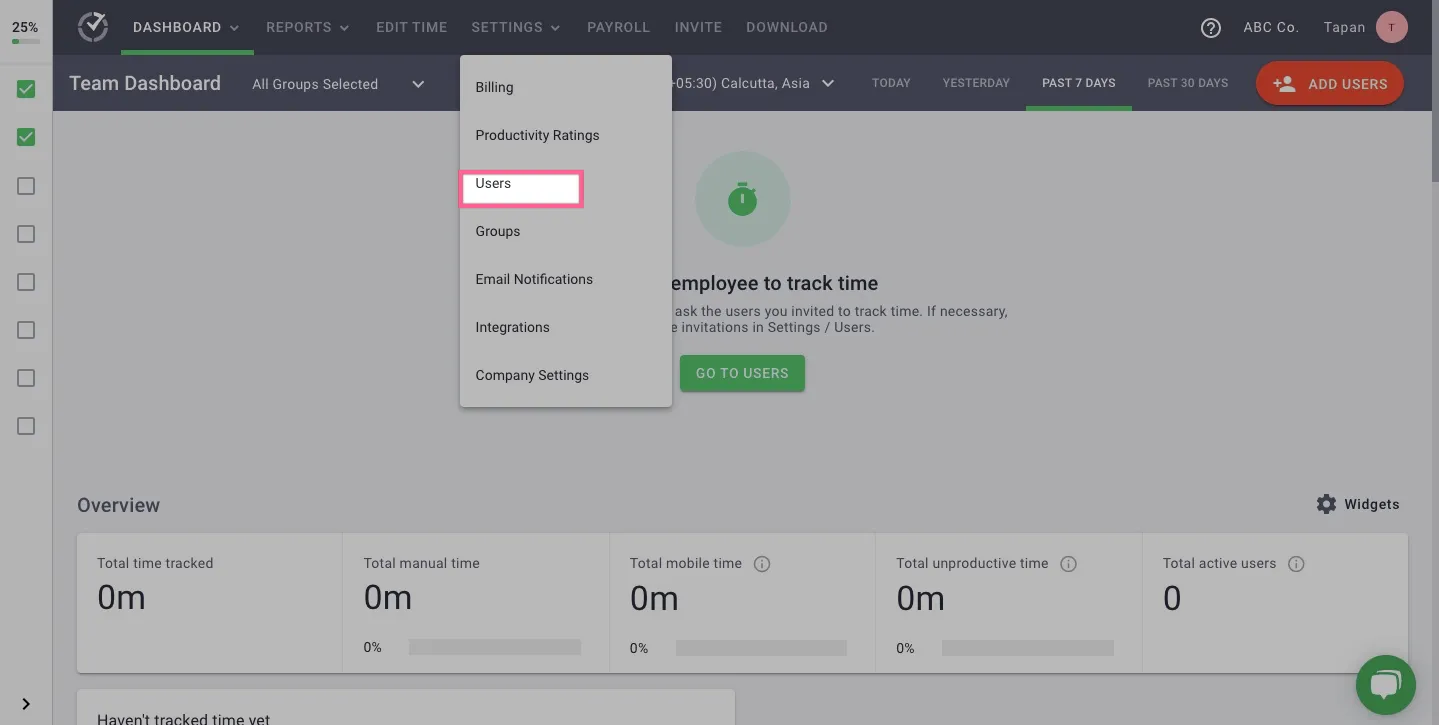Viewport: 1439px width, 725px height.
Task: Click the Add Users button
Action: (1330, 84)
